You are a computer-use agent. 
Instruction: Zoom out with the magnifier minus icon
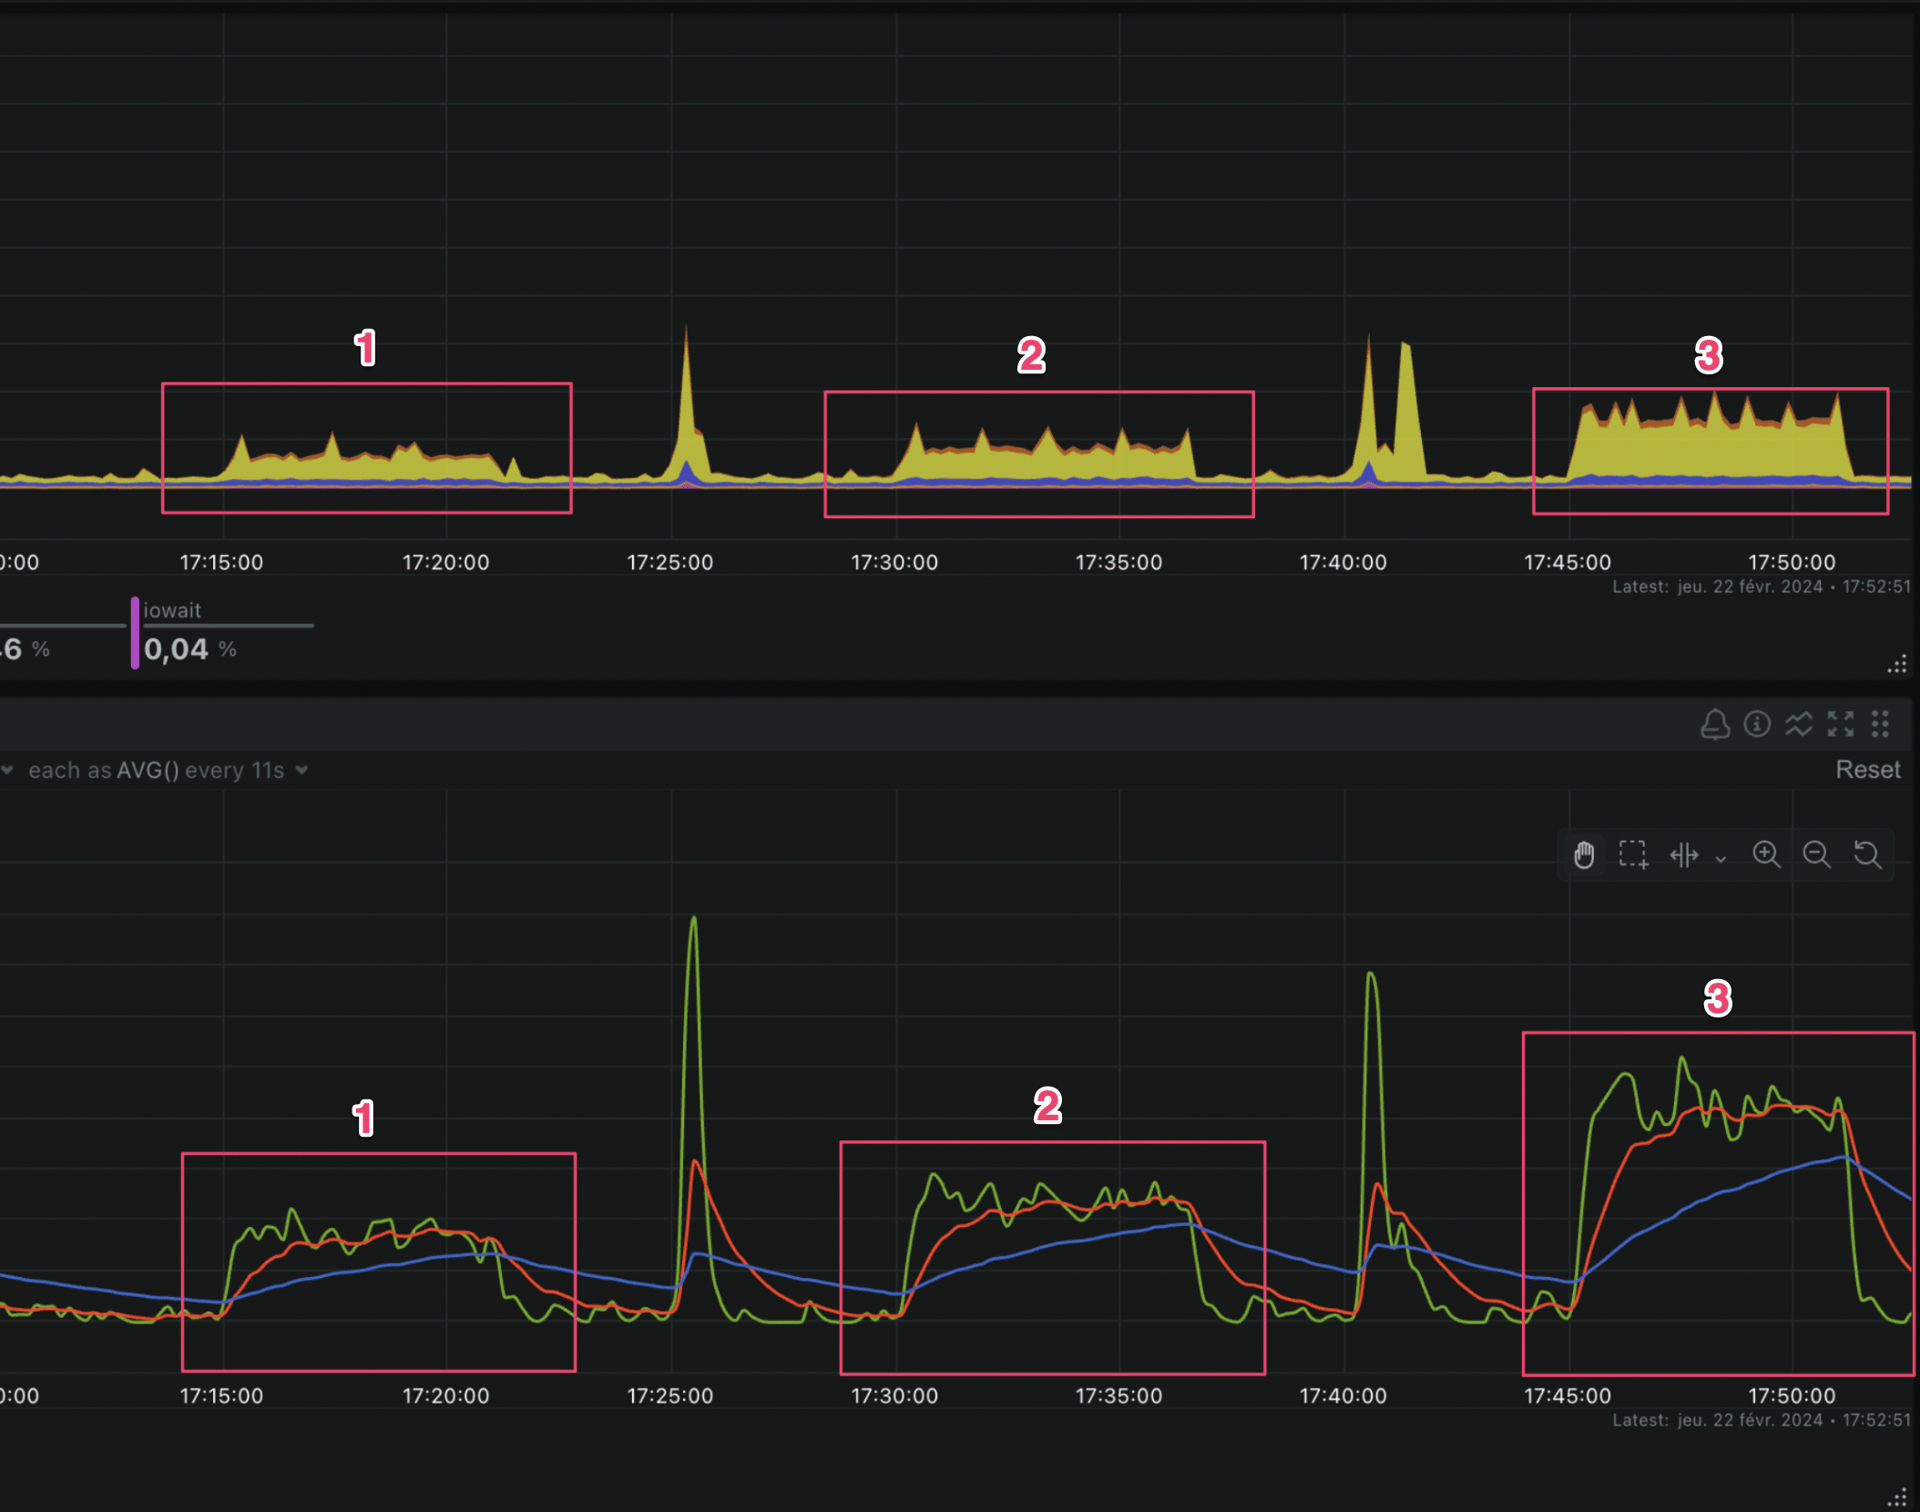point(1816,855)
